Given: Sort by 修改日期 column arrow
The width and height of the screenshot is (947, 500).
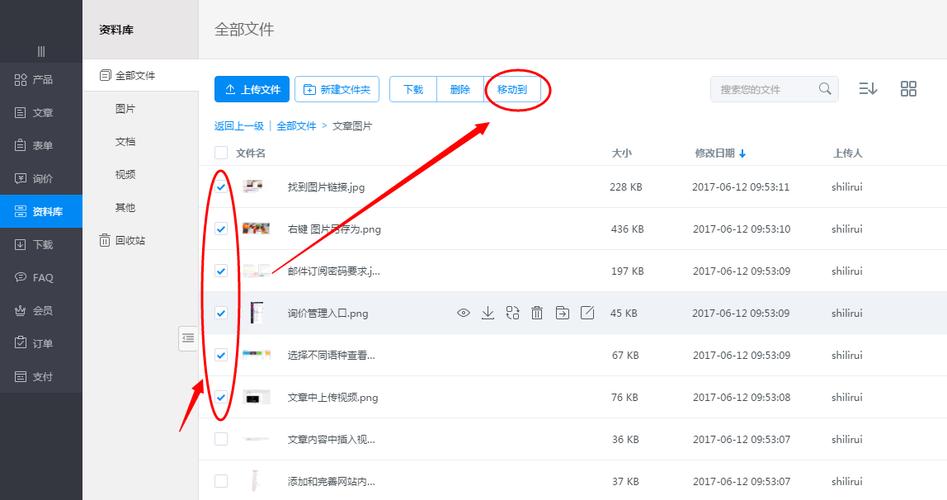Looking at the screenshot, I should pos(743,154).
